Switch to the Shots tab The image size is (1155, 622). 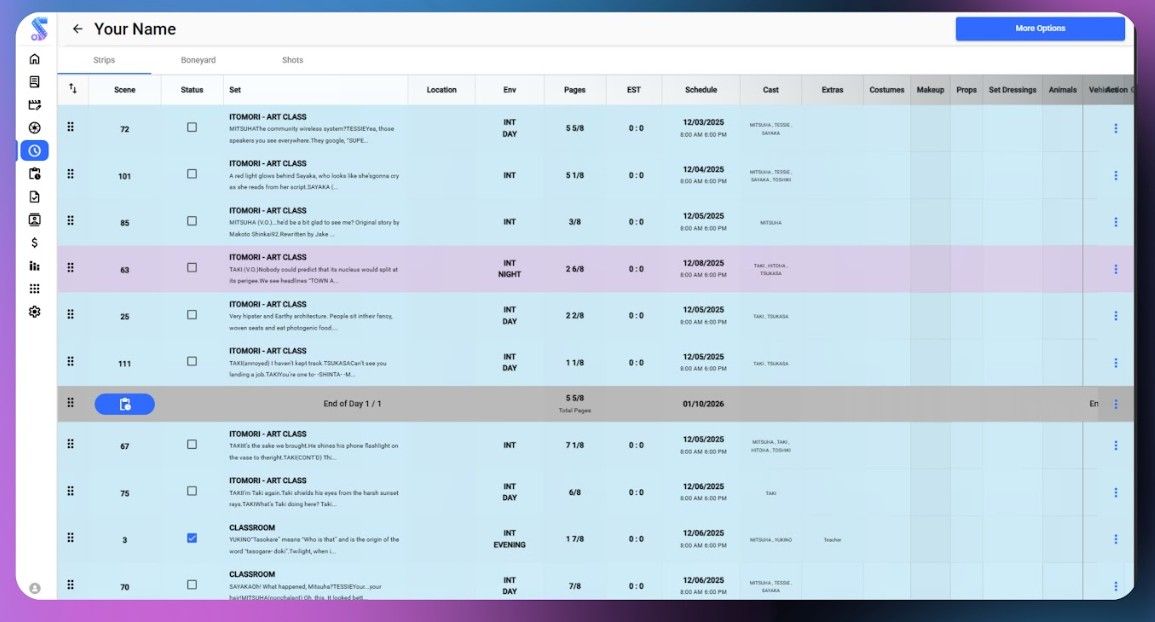pyautogui.click(x=292, y=59)
